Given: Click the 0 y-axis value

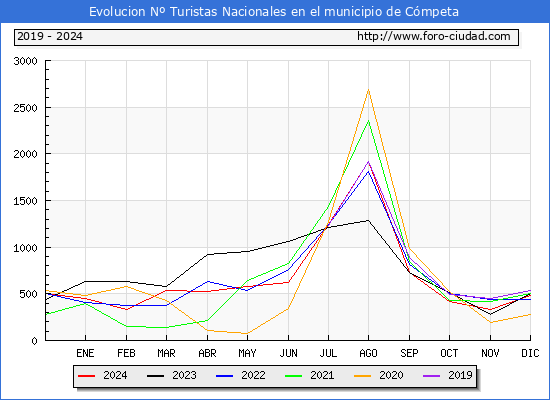Looking at the screenshot, I should pos(34,341).
